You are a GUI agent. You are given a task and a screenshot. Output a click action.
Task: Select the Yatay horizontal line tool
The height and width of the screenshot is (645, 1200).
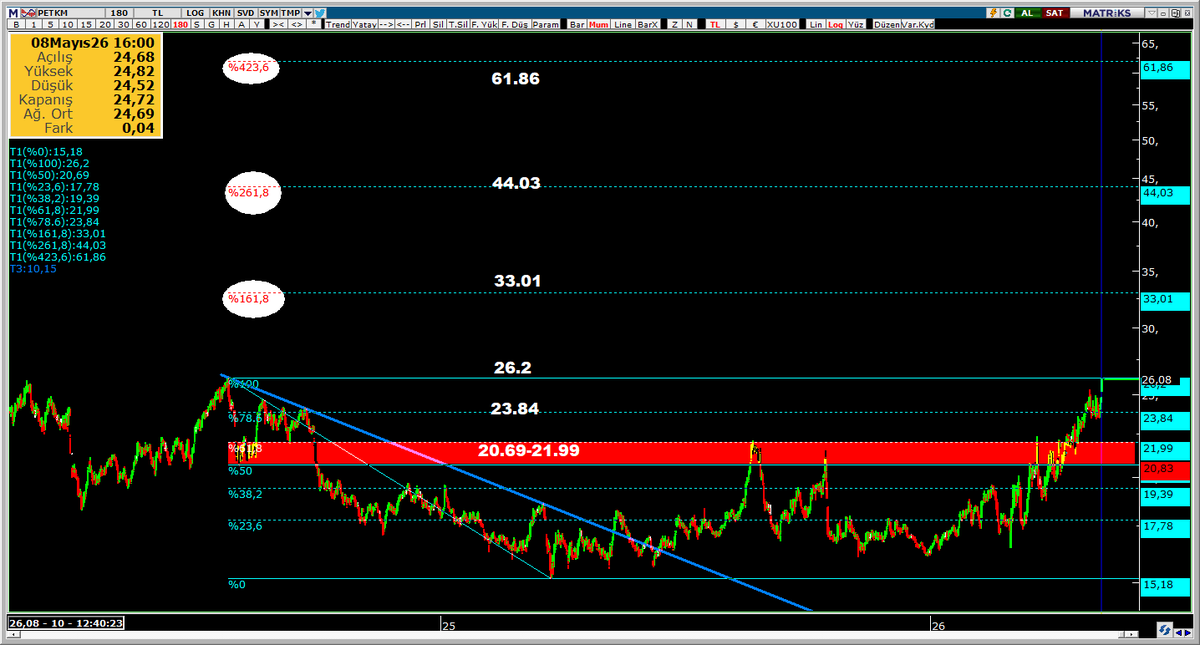coord(365,24)
